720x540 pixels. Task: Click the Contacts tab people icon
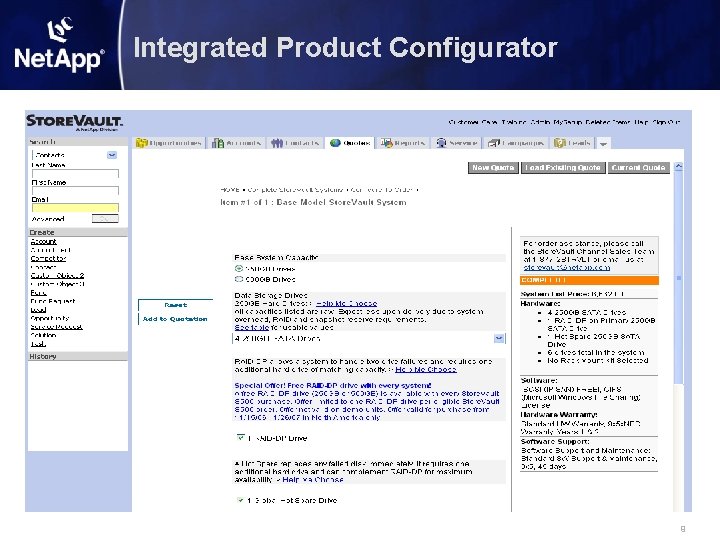[x=277, y=143]
